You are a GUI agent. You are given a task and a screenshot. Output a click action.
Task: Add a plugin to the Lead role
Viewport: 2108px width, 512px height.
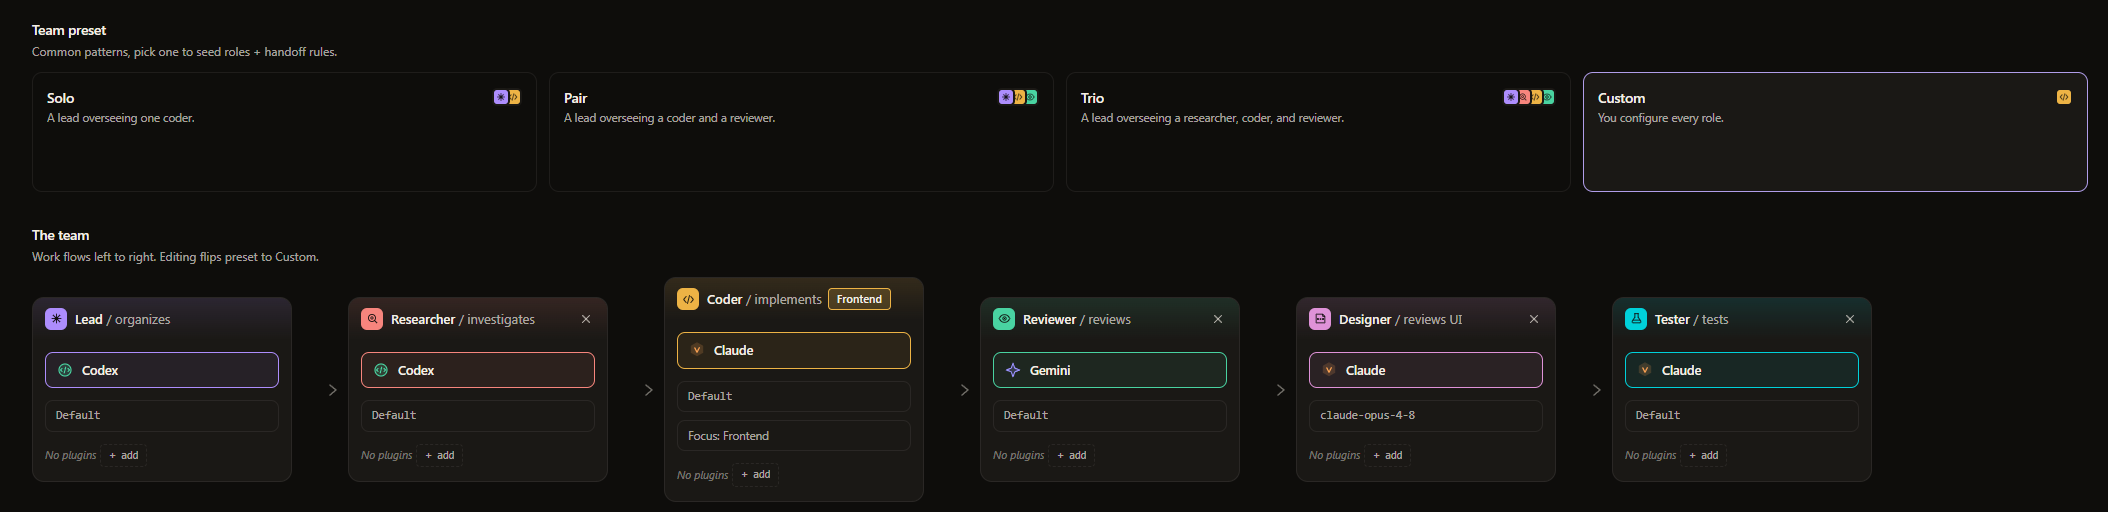pyautogui.click(x=124, y=455)
